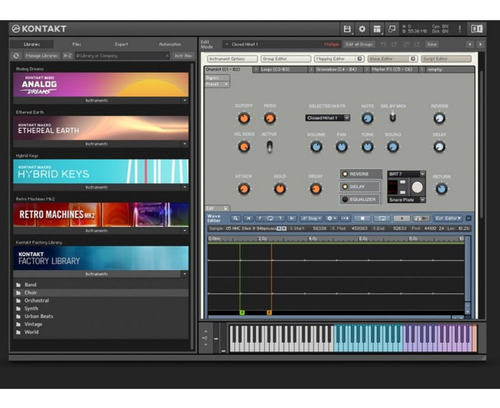Enable the REVERB effect button

pyautogui.click(x=360, y=174)
